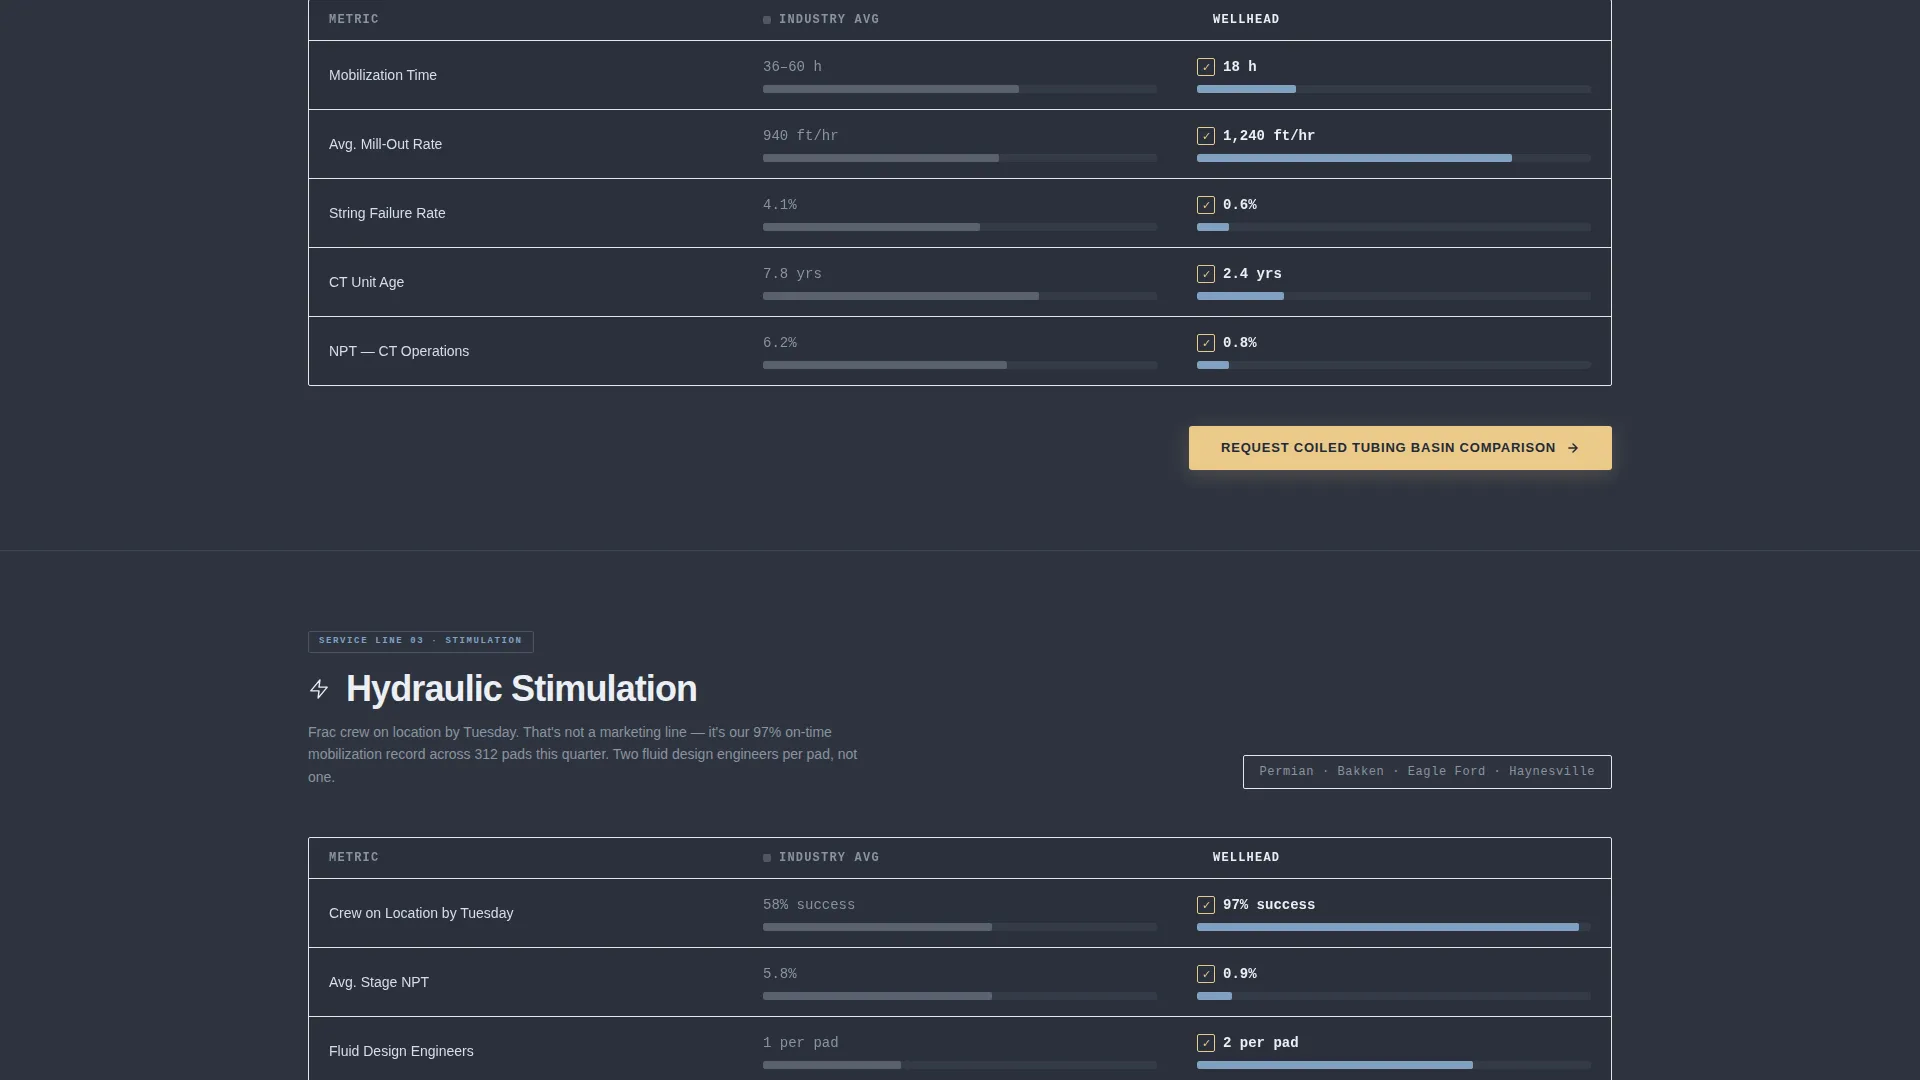Viewport: 1920px width, 1080px height.
Task: Click the arrow icon on the basin comparison button
Action: click(x=1573, y=448)
